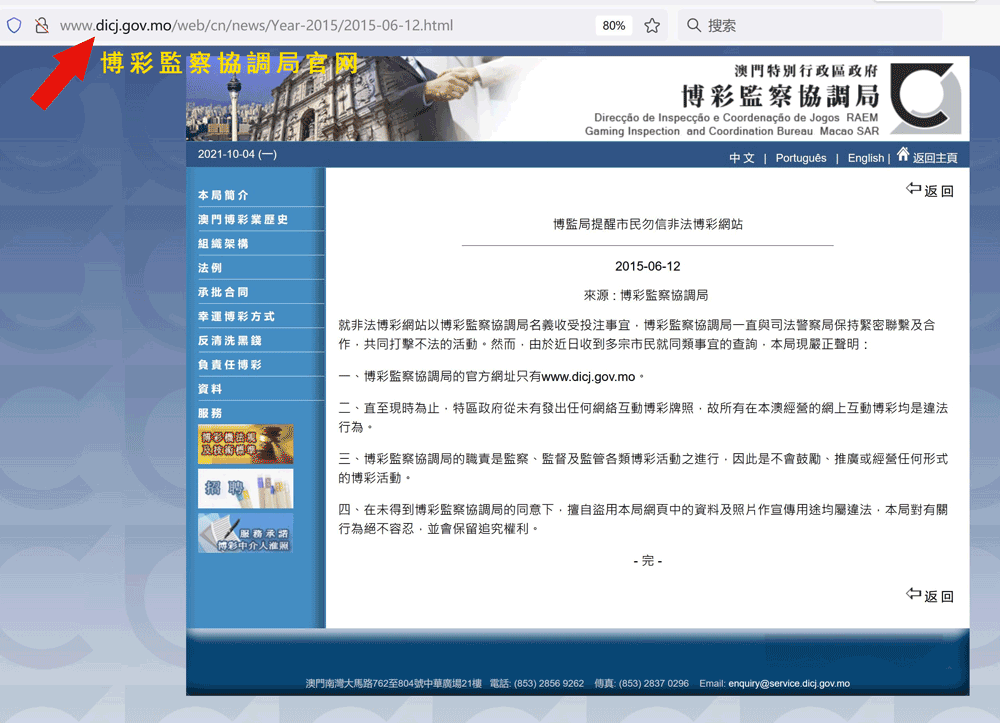1000x723 pixels.
Task: Bookmark this page with the star icon
Action: pos(652,26)
